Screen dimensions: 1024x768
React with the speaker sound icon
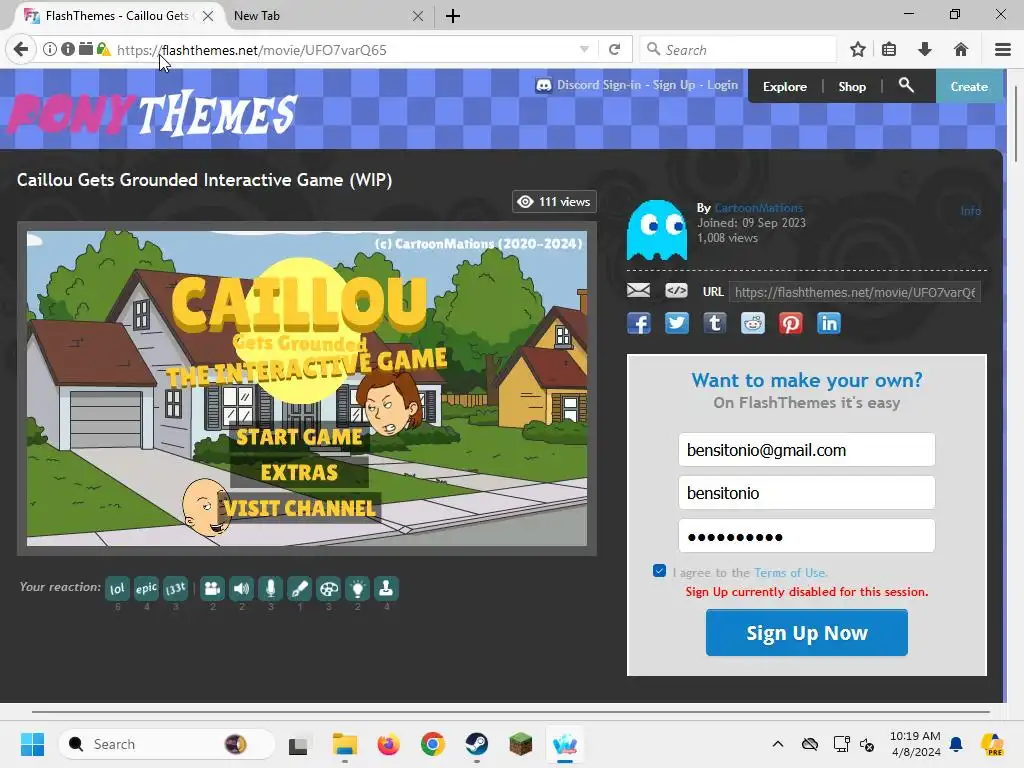pyautogui.click(x=242, y=588)
